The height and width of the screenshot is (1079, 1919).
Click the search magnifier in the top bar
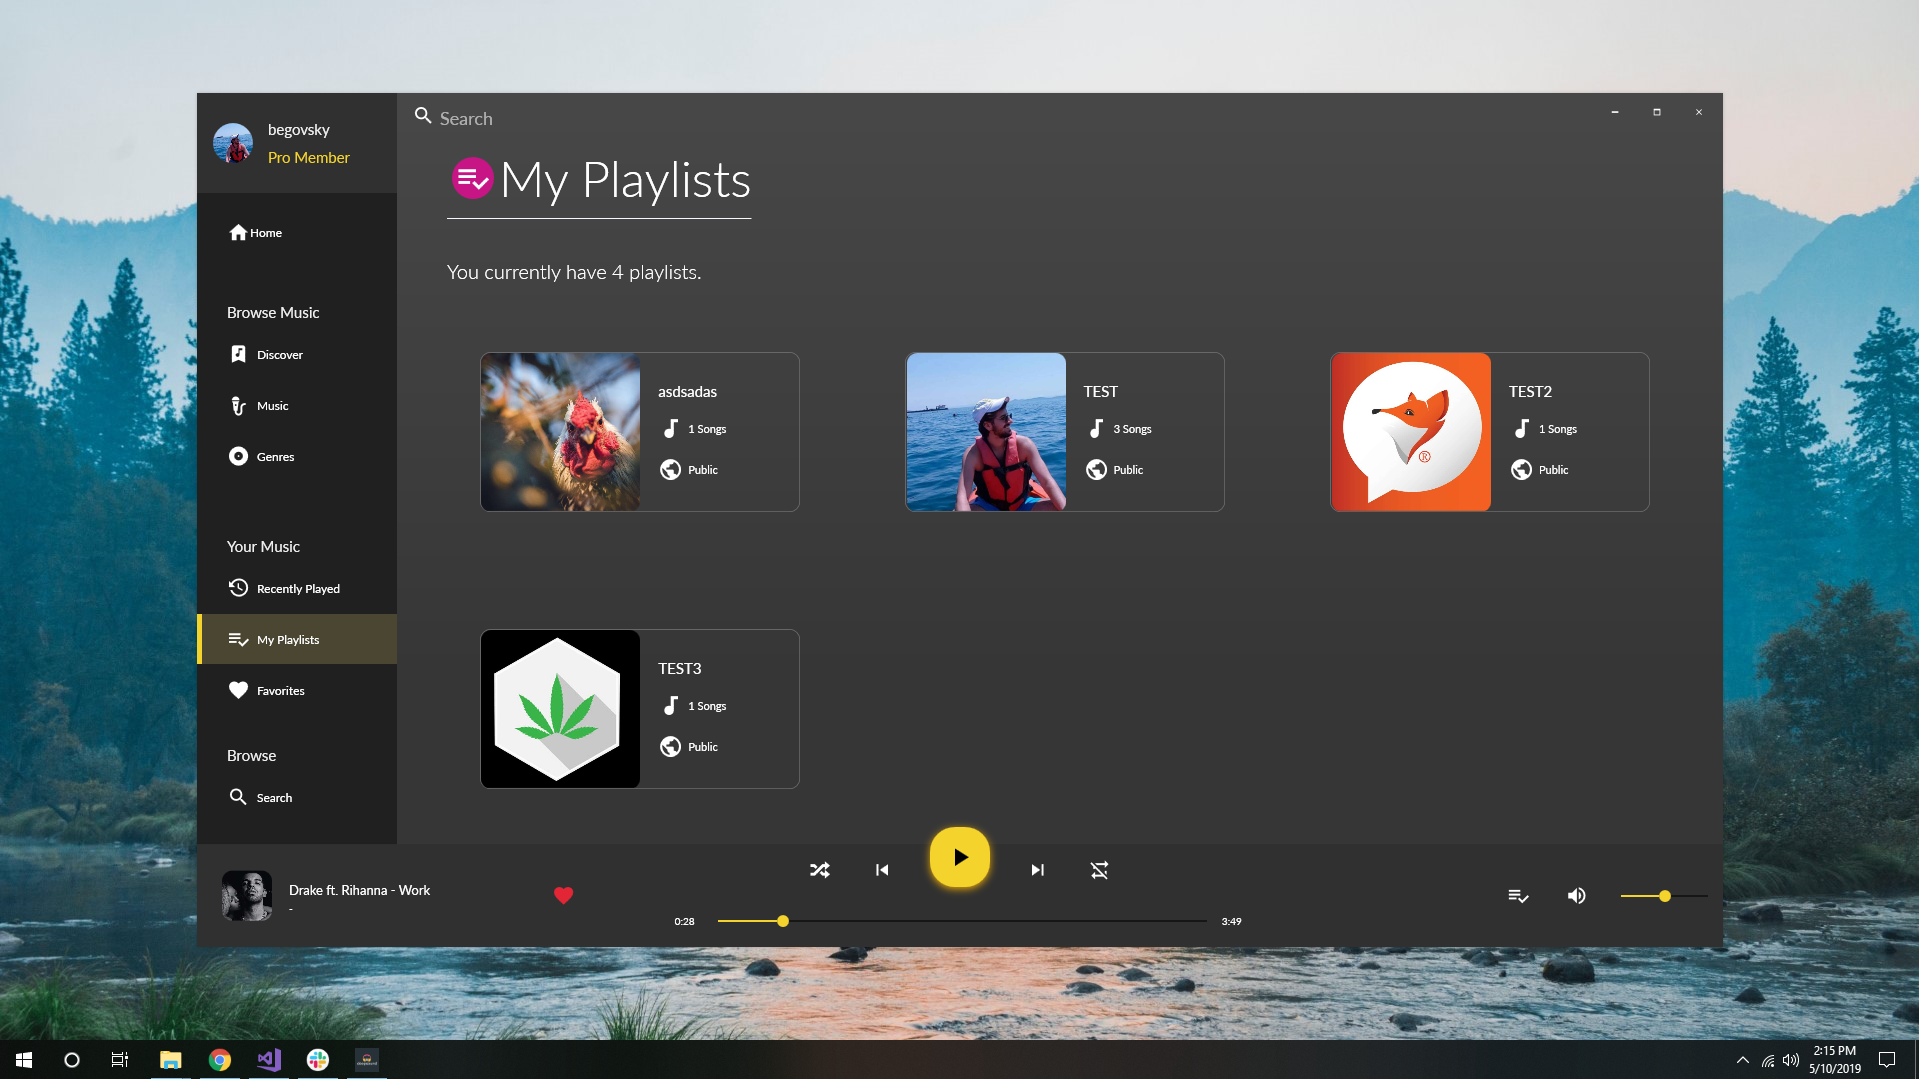coord(422,115)
